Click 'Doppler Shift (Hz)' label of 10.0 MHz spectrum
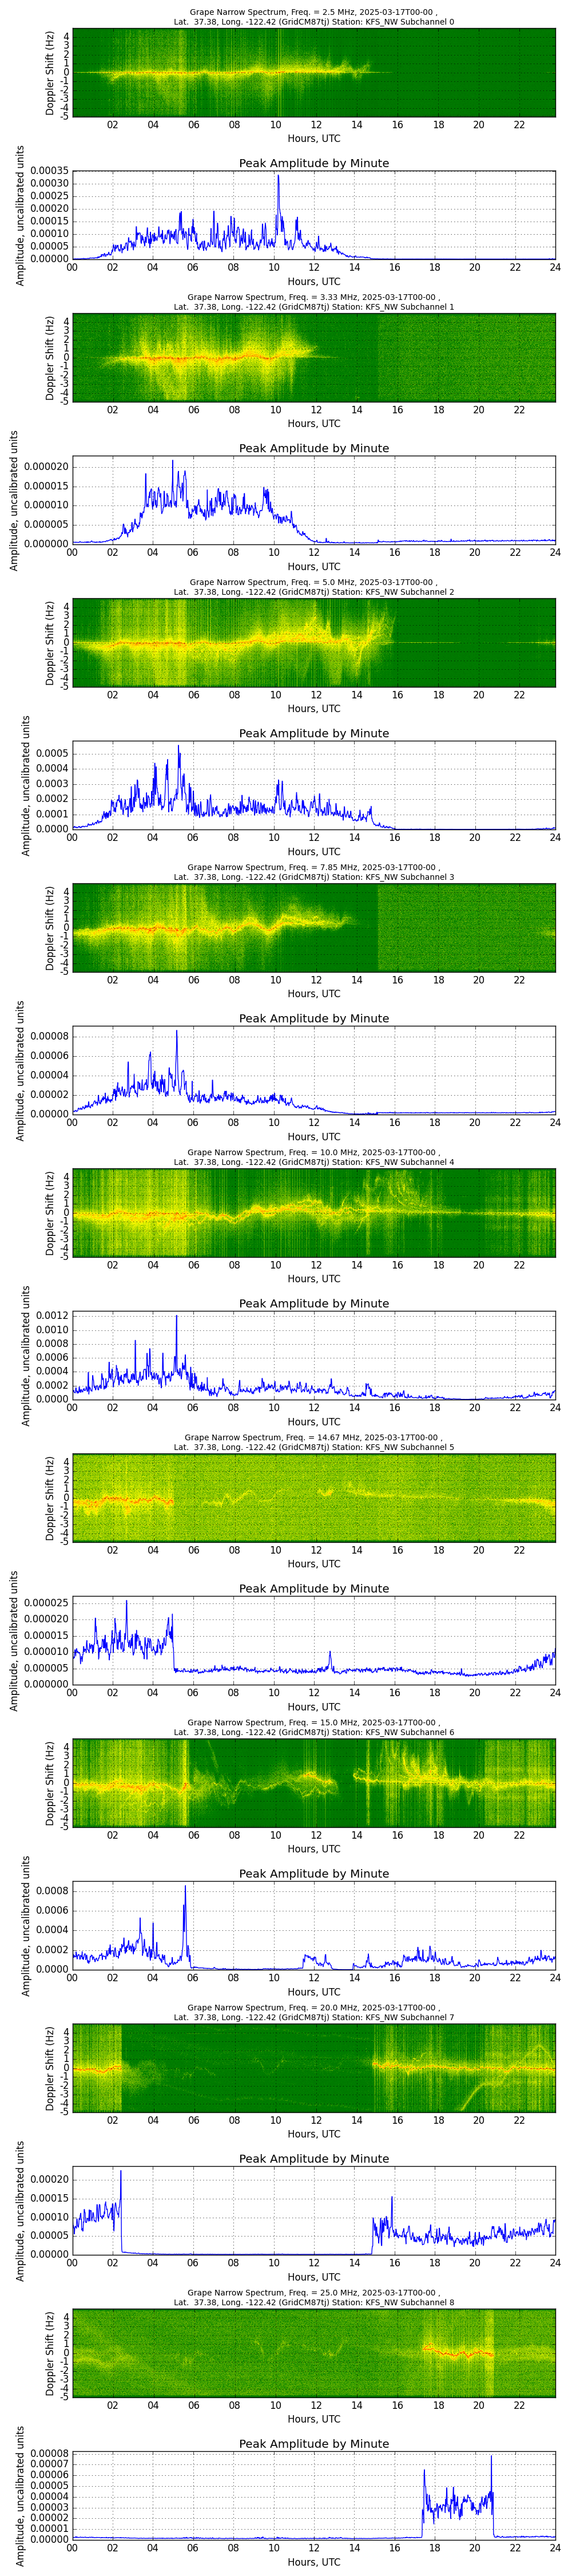 tap(51, 1212)
